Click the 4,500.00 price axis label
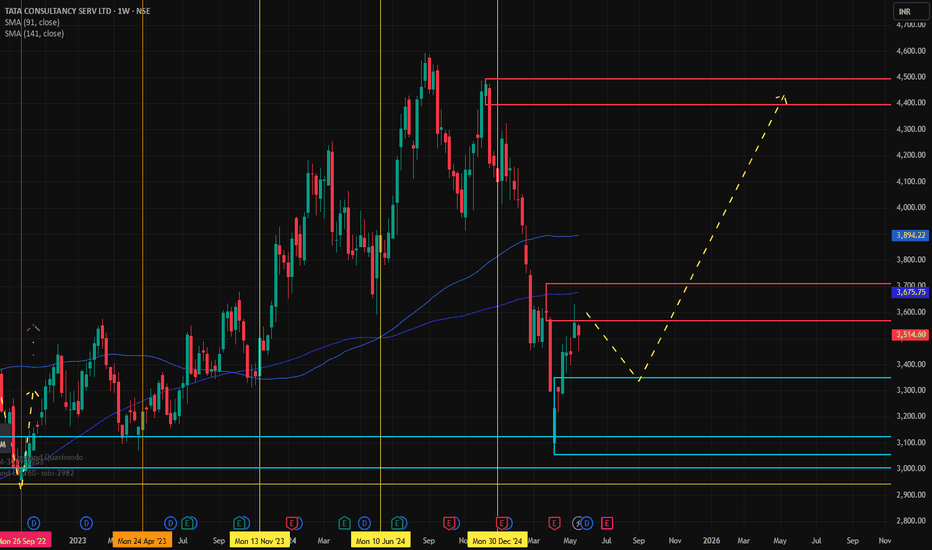The image size is (932, 550). pyautogui.click(x=911, y=77)
